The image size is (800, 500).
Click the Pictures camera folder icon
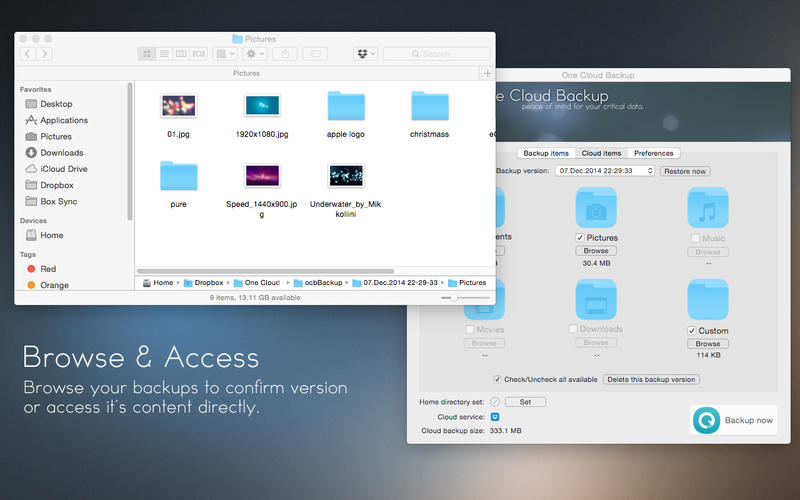tap(596, 208)
